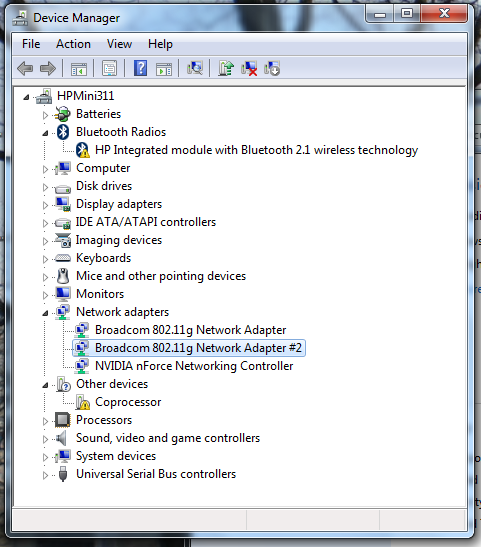Select the Network adapters label
This screenshot has width=481, height=547.
coord(122,312)
